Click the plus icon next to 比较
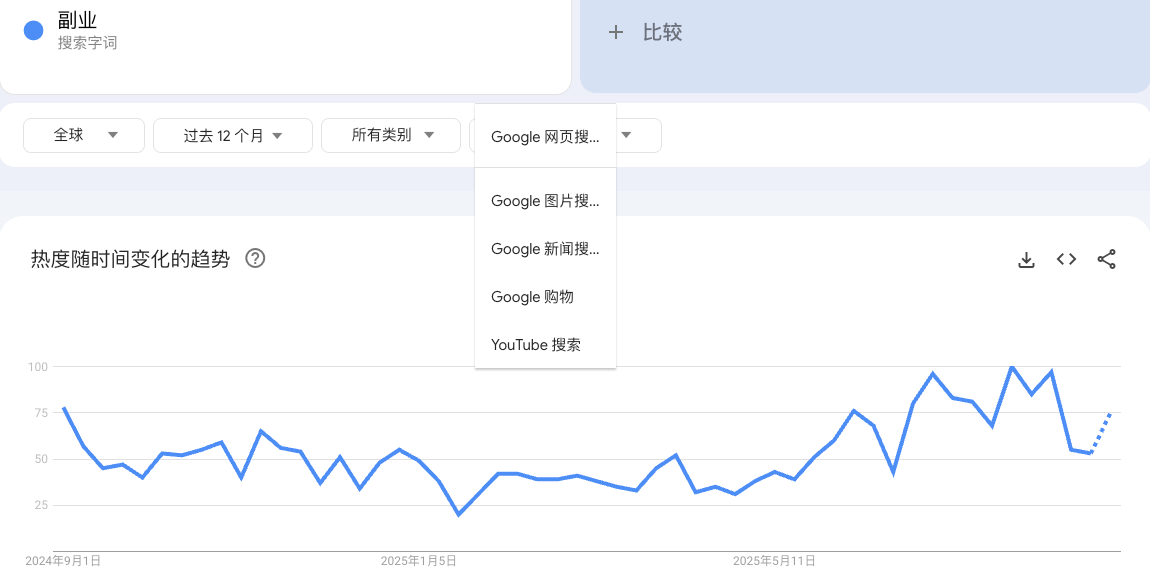Screen dimensions: 1150x588 click(616, 33)
